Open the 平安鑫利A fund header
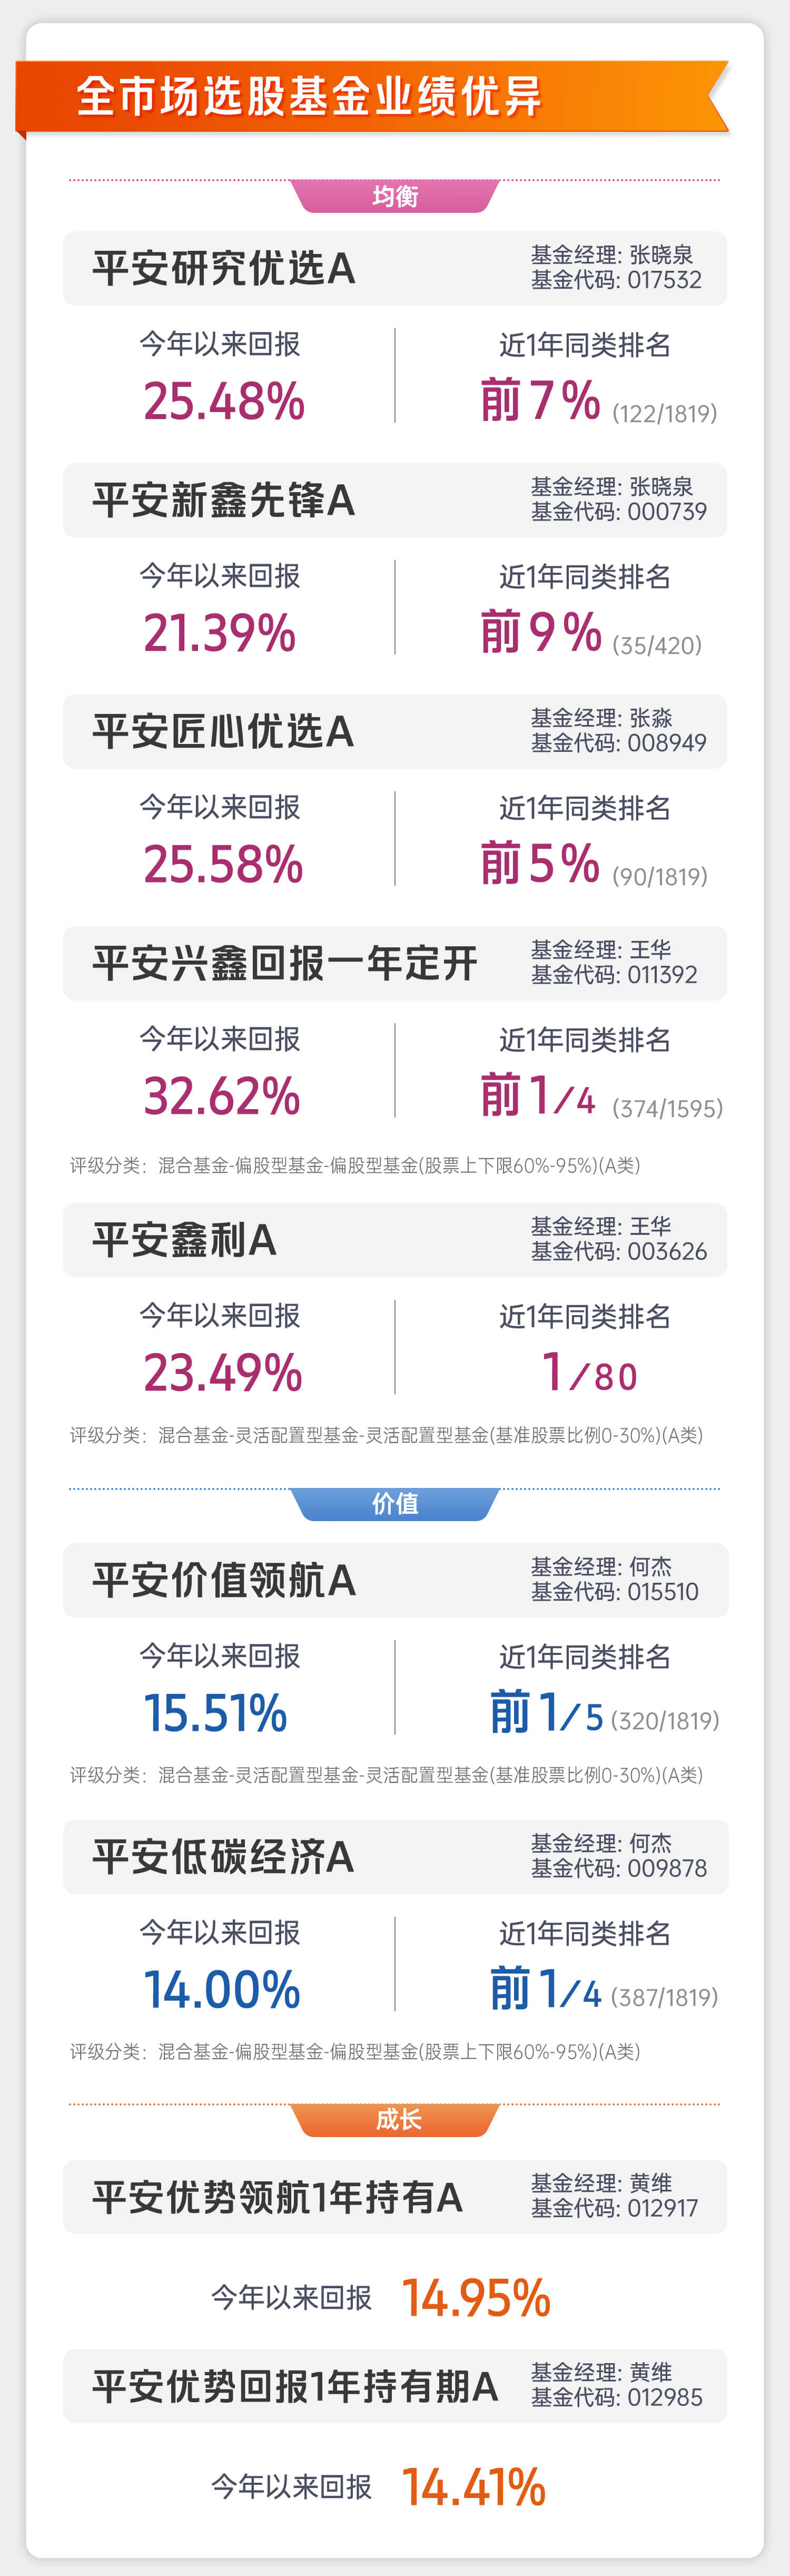 click(395, 1240)
